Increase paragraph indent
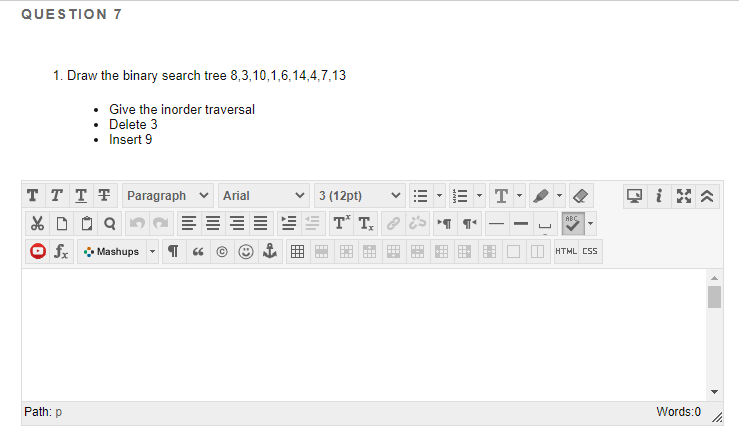Screen dimensions: 739x441 coord(288,223)
